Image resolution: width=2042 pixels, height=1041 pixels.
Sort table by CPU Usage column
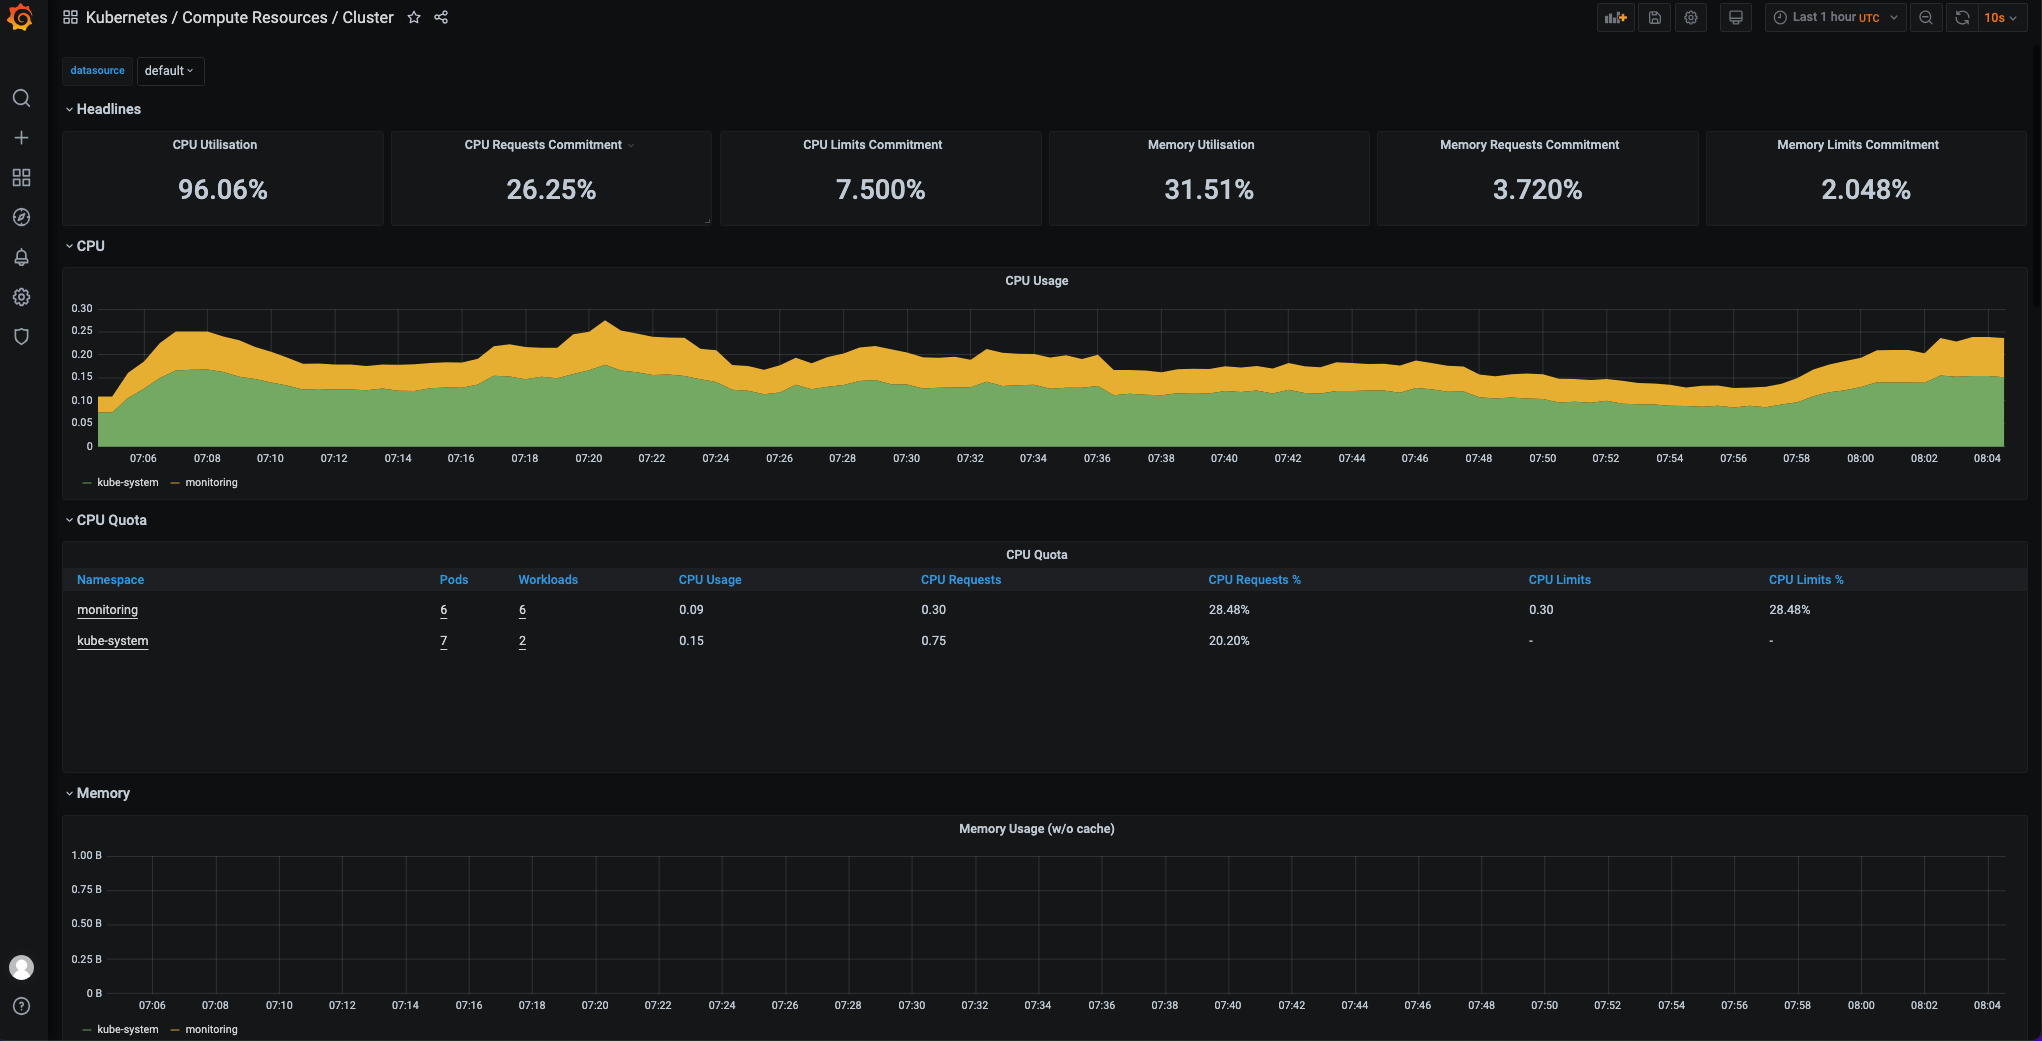point(710,580)
